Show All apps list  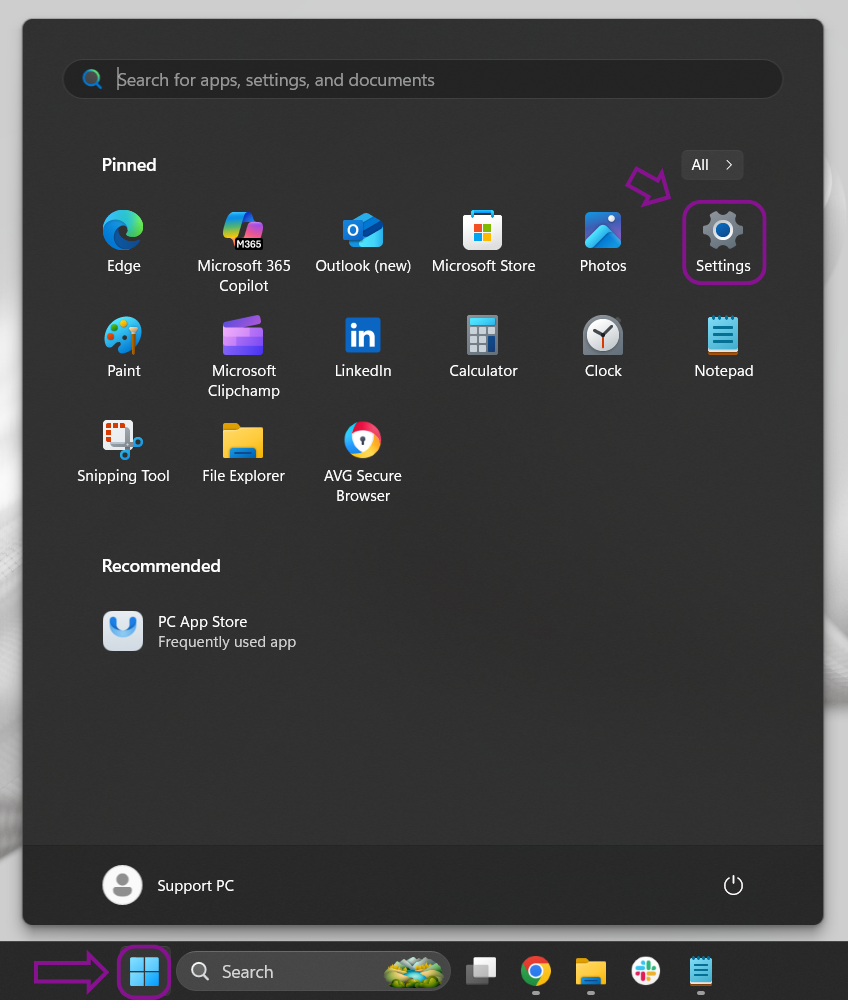(x=712, y=165)
